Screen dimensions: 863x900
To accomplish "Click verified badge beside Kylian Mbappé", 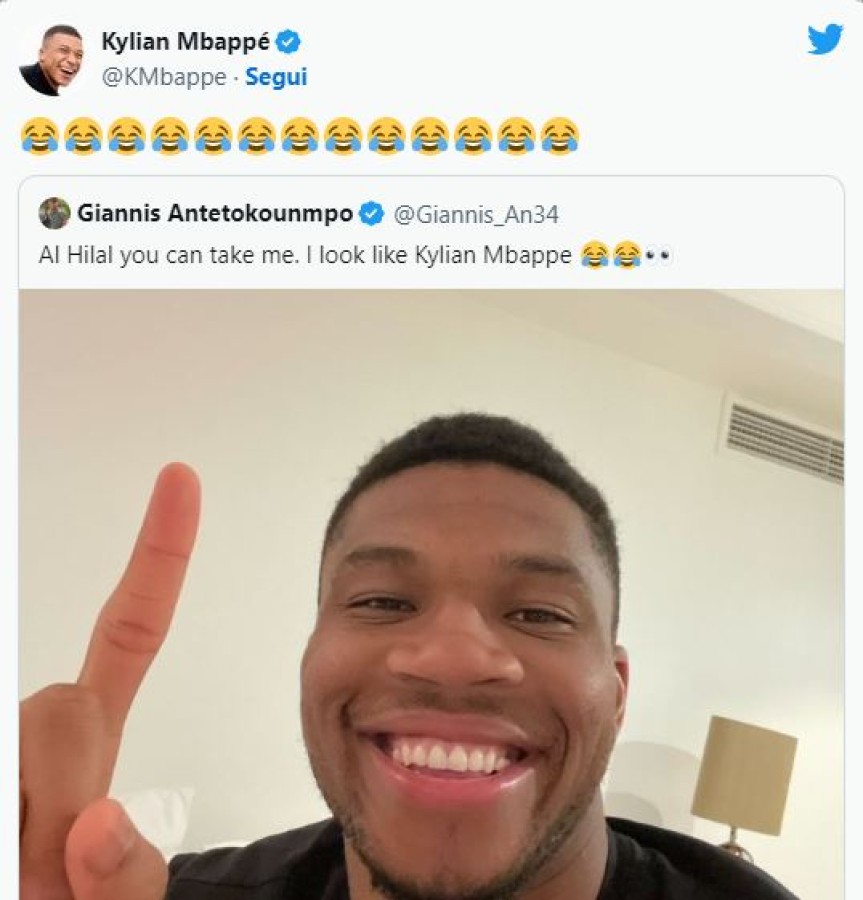I will [289, 42].
